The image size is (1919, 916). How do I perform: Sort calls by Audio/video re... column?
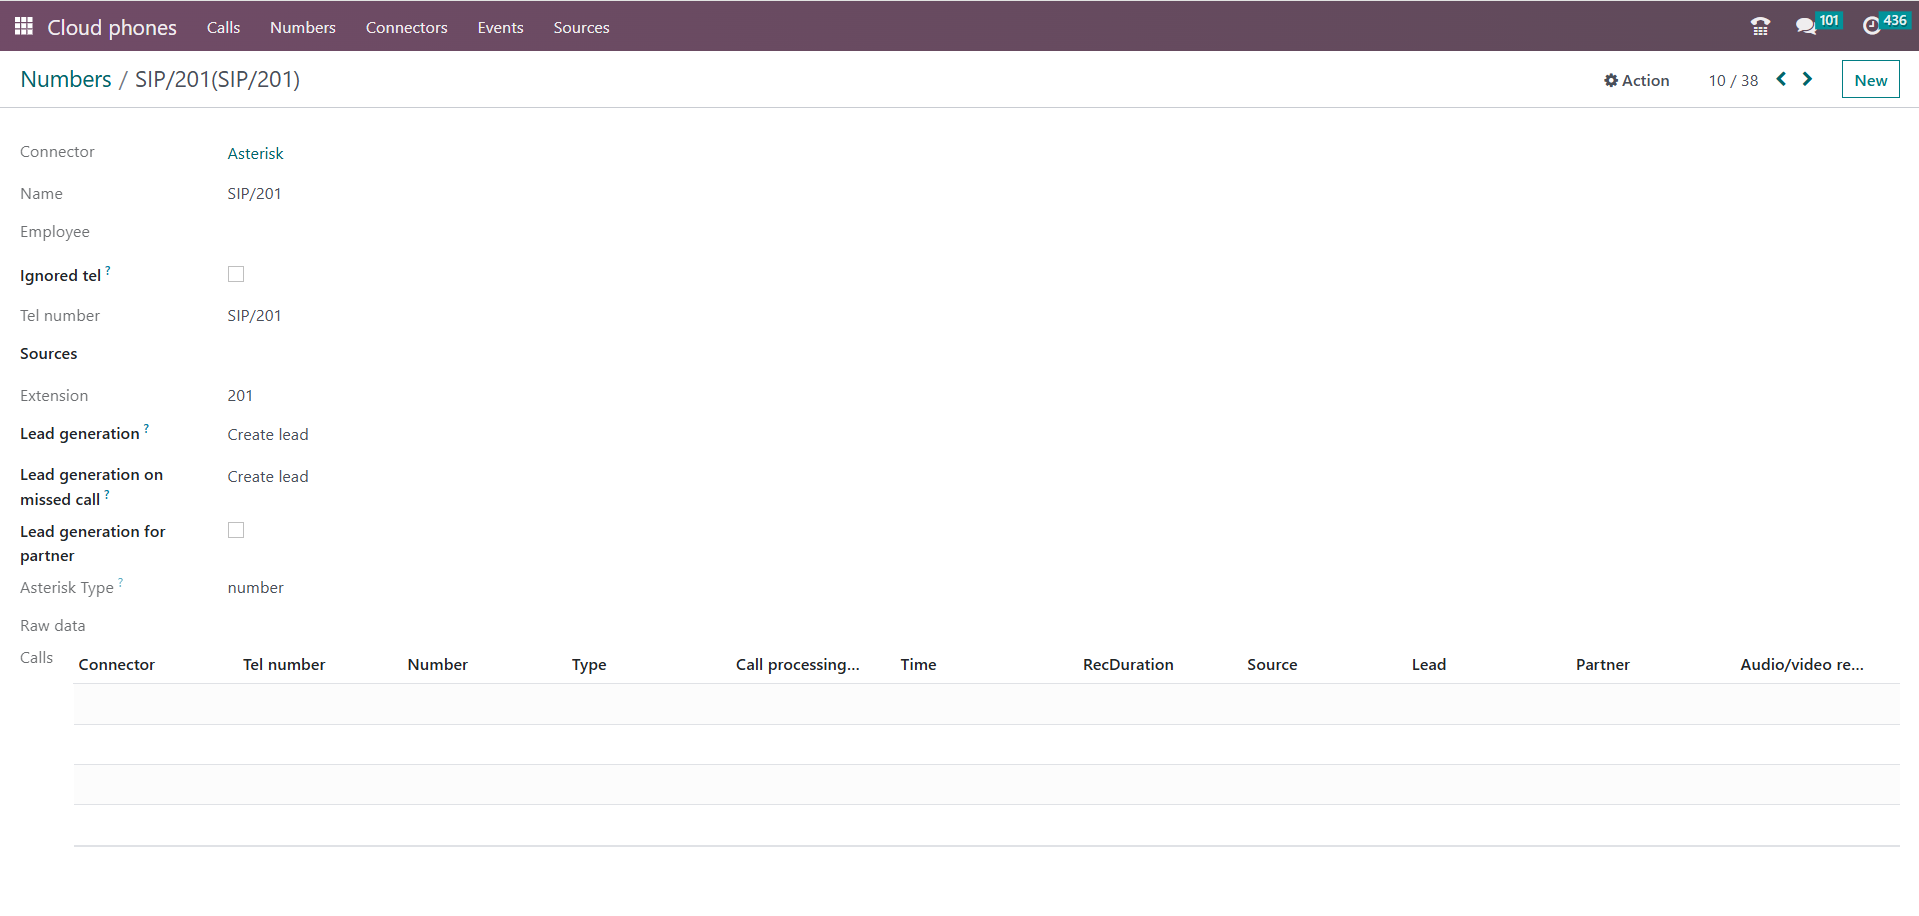coord(1802,664)
